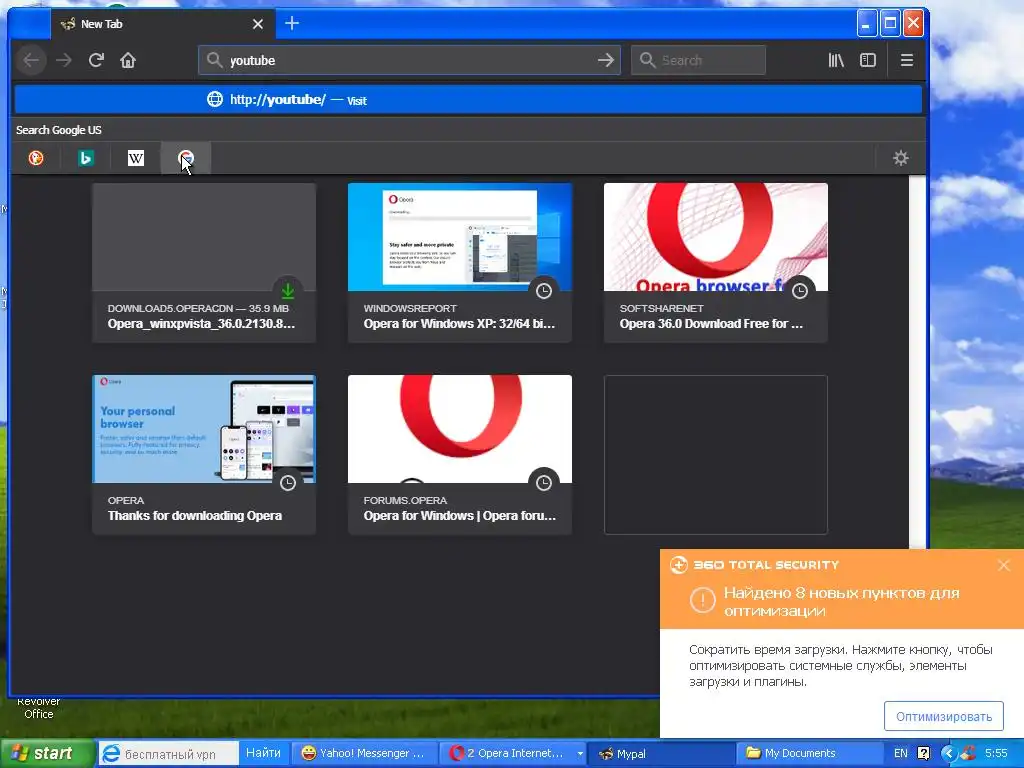The height and width of the screenshot is (768, 1024).
Task: Open the Forums.opera Opera for Windows tile
Action: coord(460,455)
